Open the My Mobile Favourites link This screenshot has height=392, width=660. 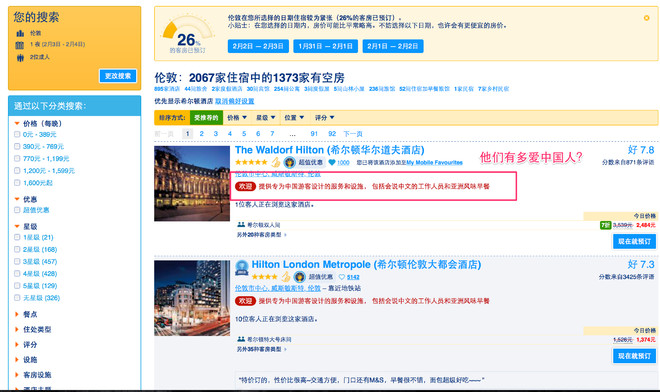434,163
